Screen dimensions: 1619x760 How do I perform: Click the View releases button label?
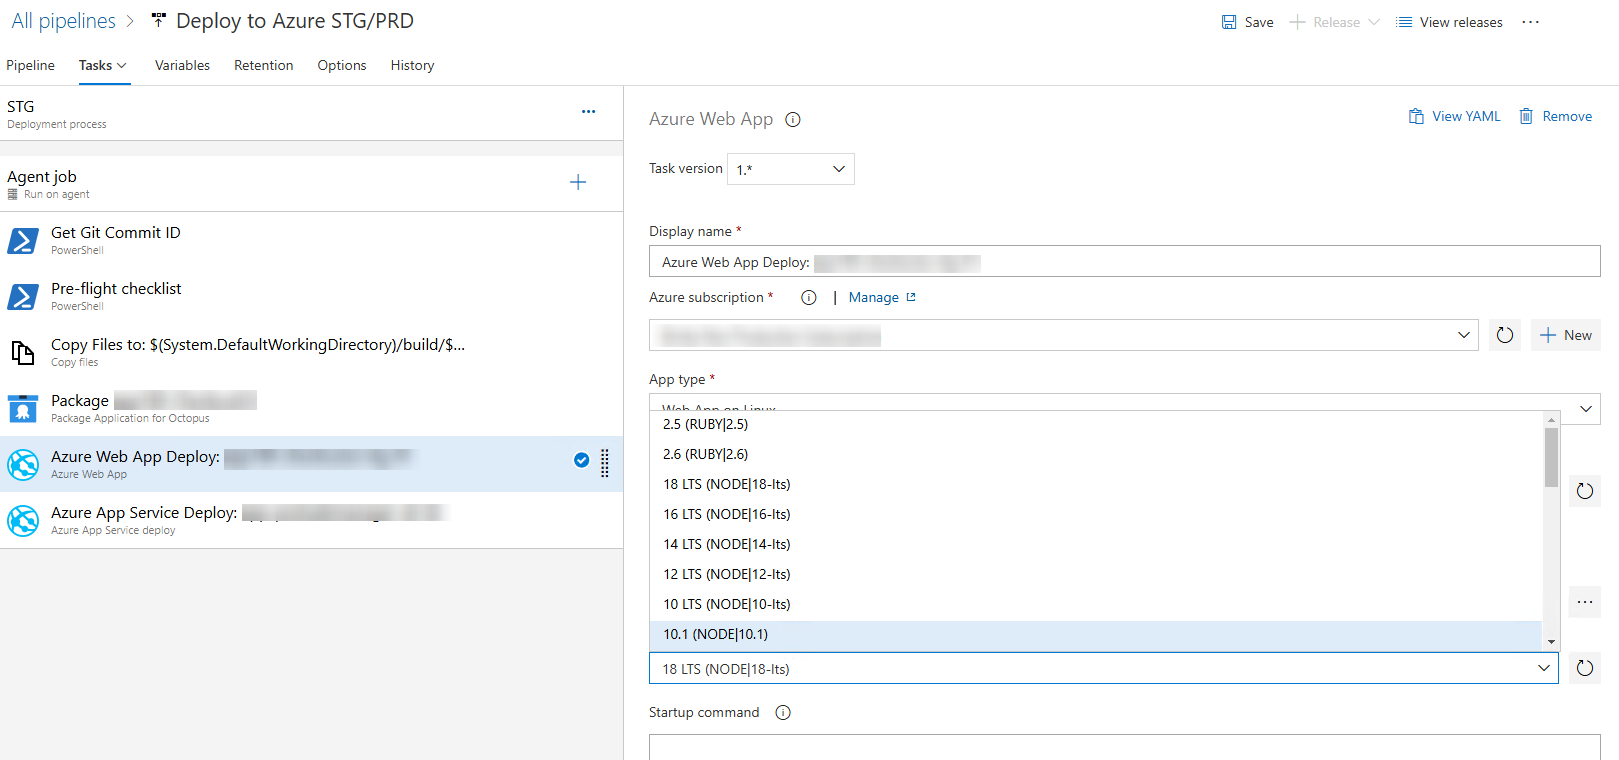pyautogui.click(x=1461, y=22)
